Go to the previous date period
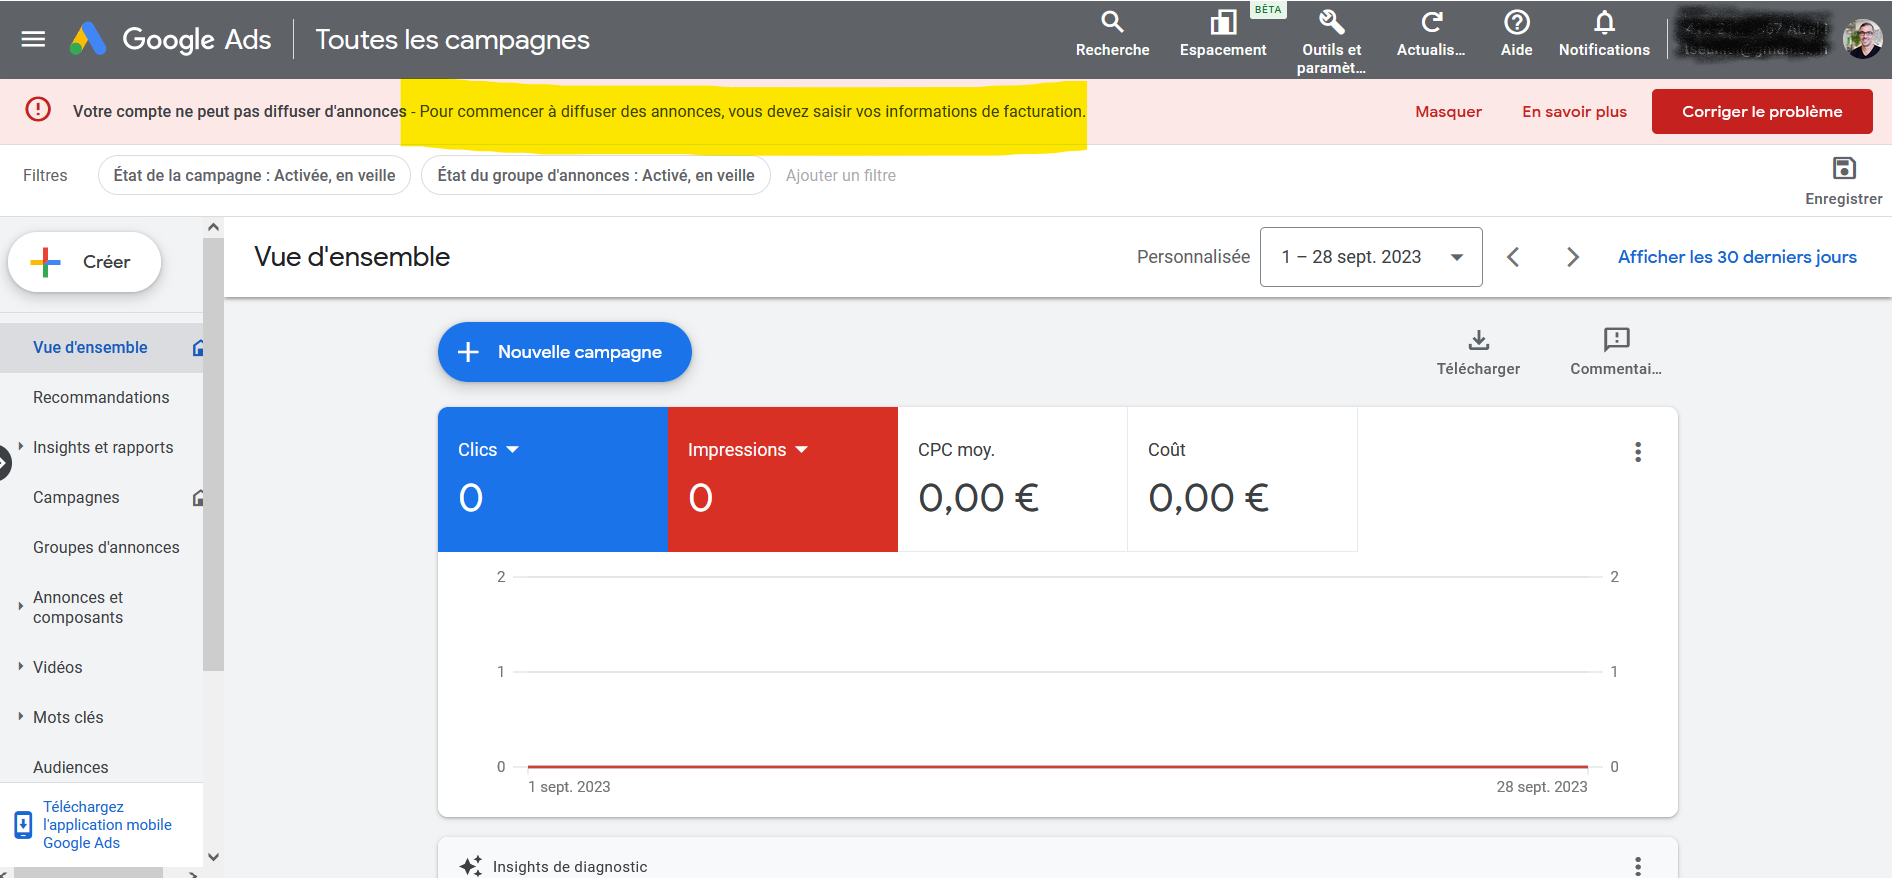Image resolution: width=1892 pixels, height=878 pixels. tap(1513, 257)
